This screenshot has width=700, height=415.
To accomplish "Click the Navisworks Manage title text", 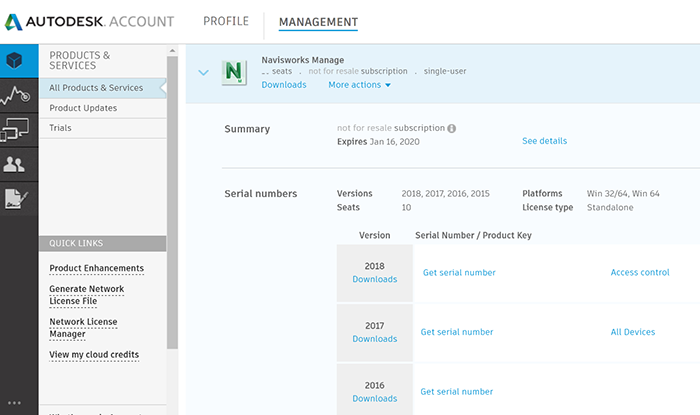I will (303, 60).
